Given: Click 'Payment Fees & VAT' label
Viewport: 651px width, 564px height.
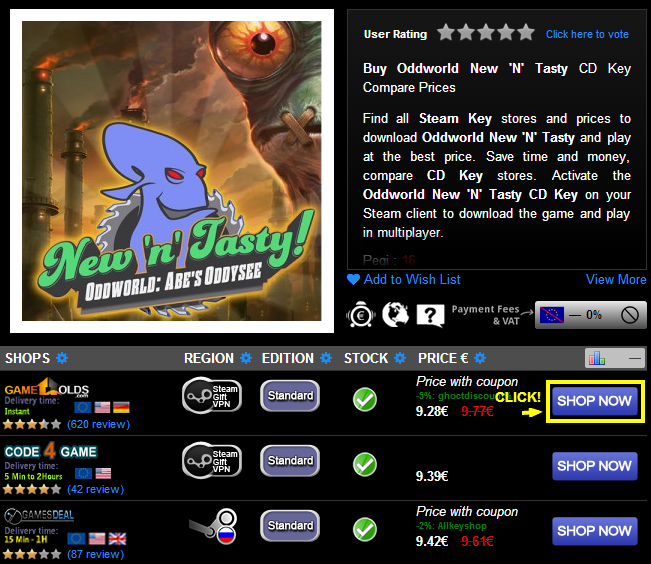Looking at the screenshot, I should click(x=485, y=315).
